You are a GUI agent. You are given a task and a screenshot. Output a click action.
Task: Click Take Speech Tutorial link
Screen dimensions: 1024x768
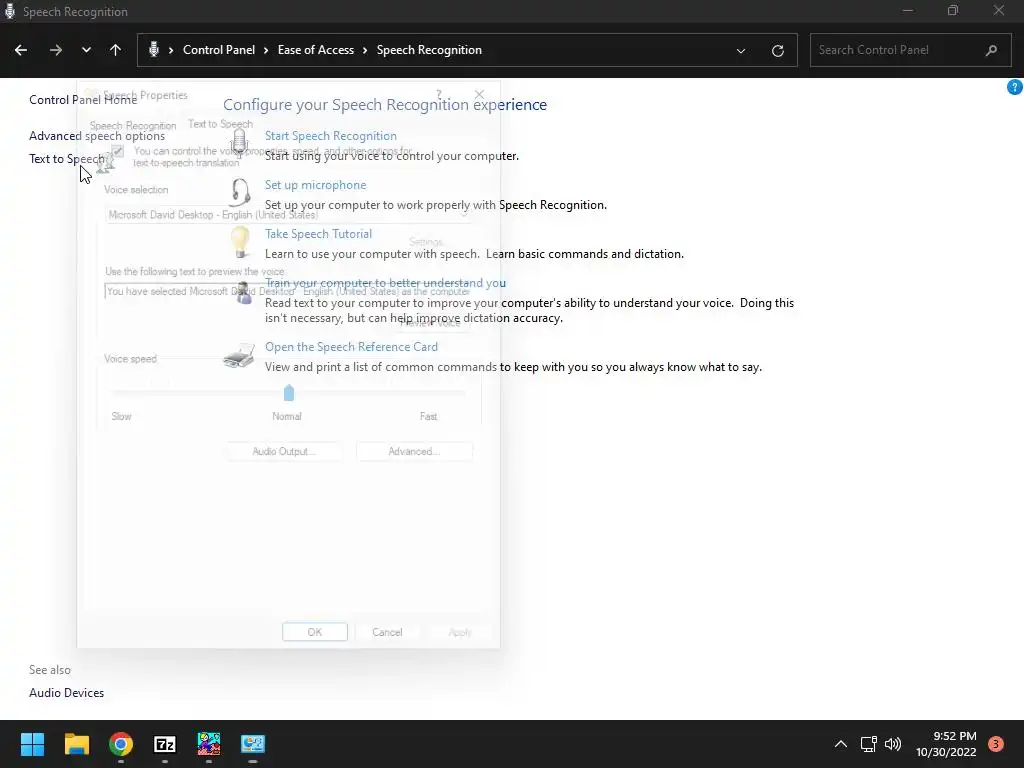(x=318, y=234)
